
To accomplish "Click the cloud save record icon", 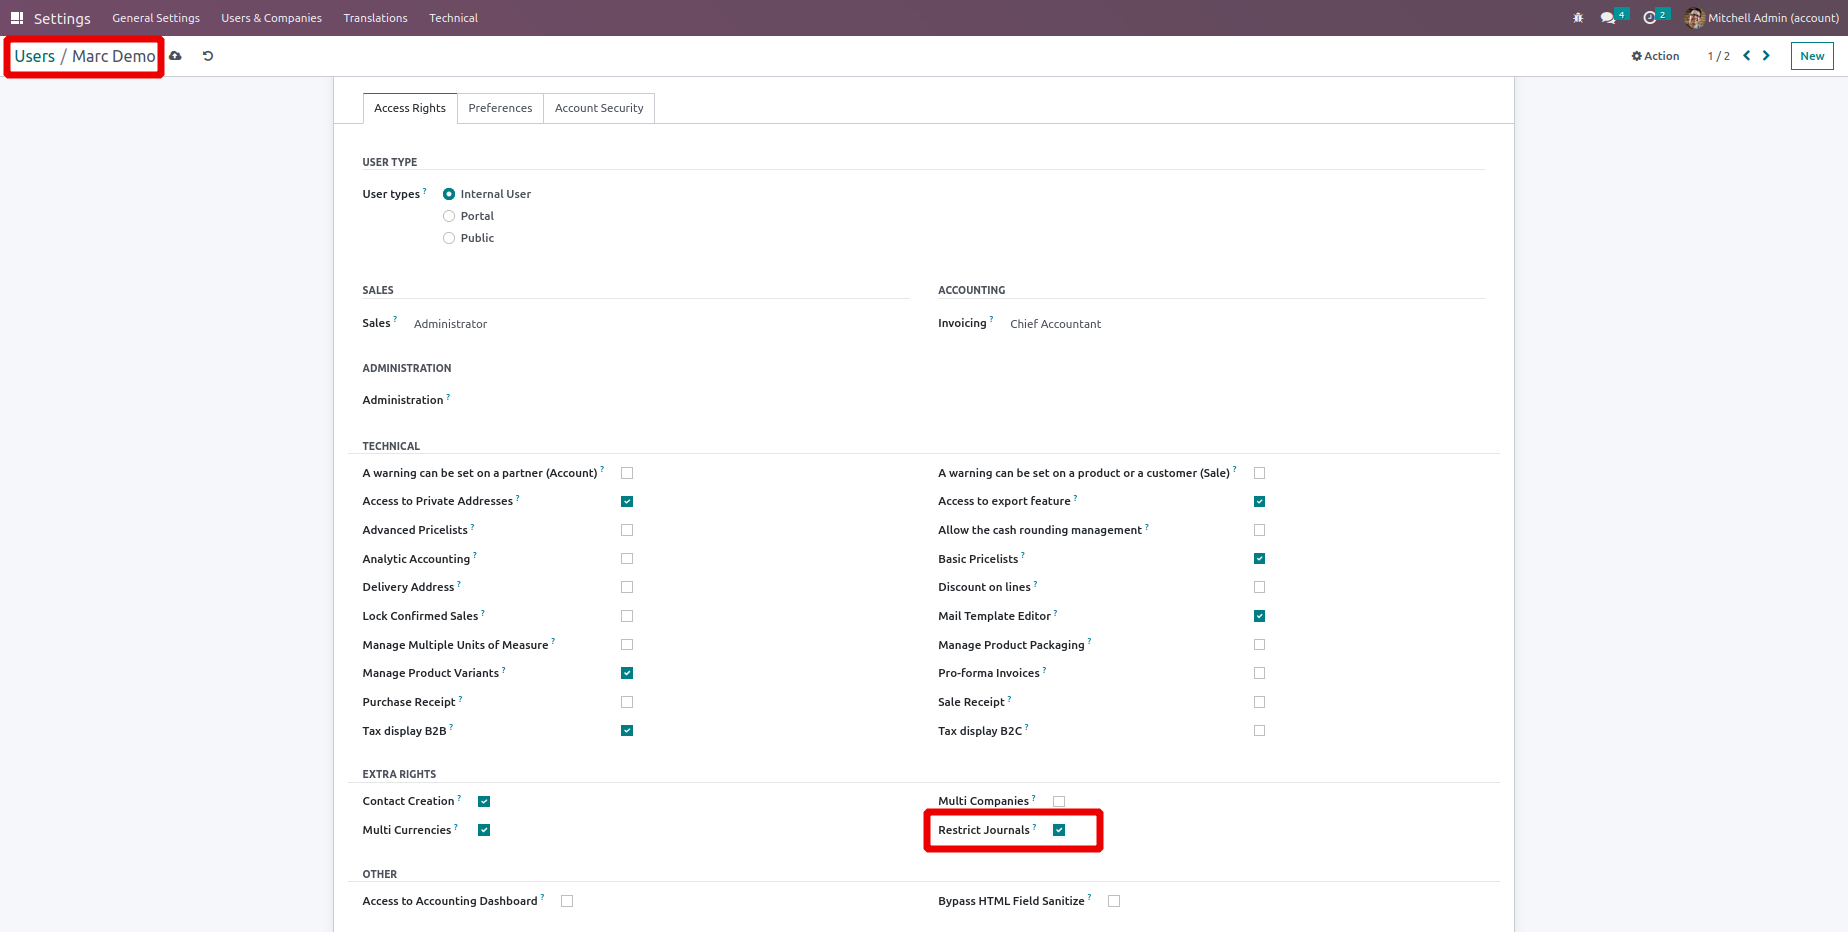I will coord(176,56).
